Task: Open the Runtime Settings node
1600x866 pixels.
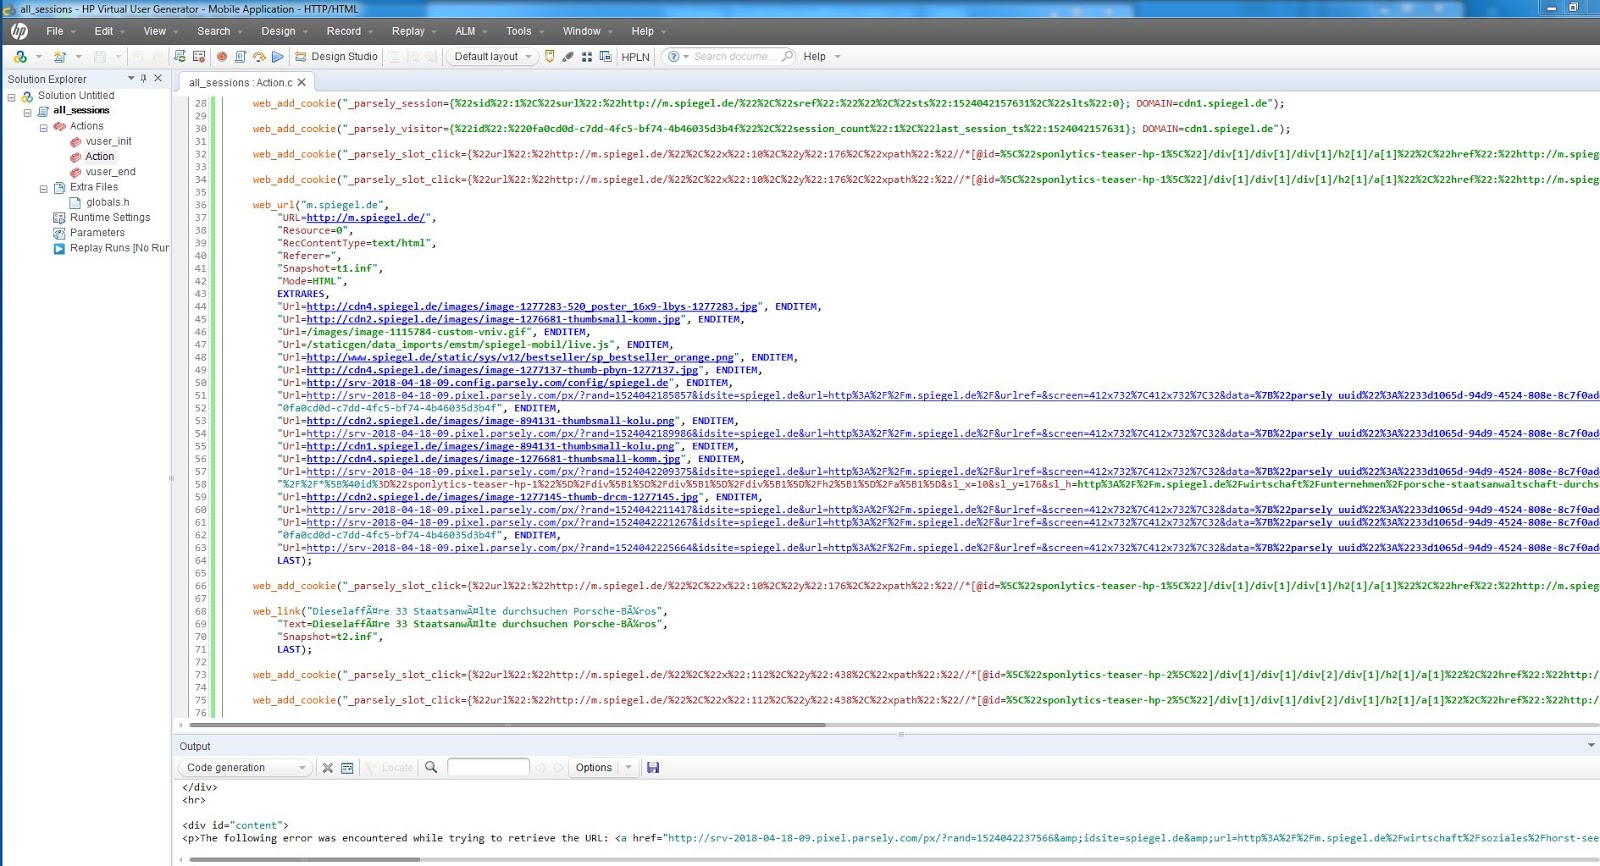Action: [x=110, y=217]
